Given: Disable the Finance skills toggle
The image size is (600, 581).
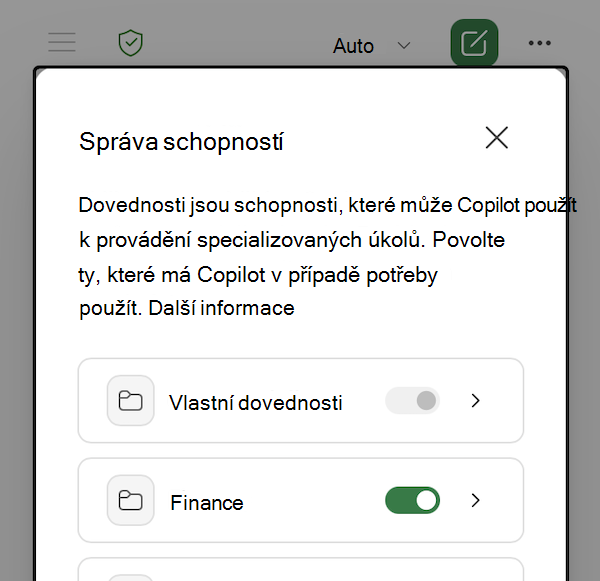Looking at the screenshot, I should point(412,500).
